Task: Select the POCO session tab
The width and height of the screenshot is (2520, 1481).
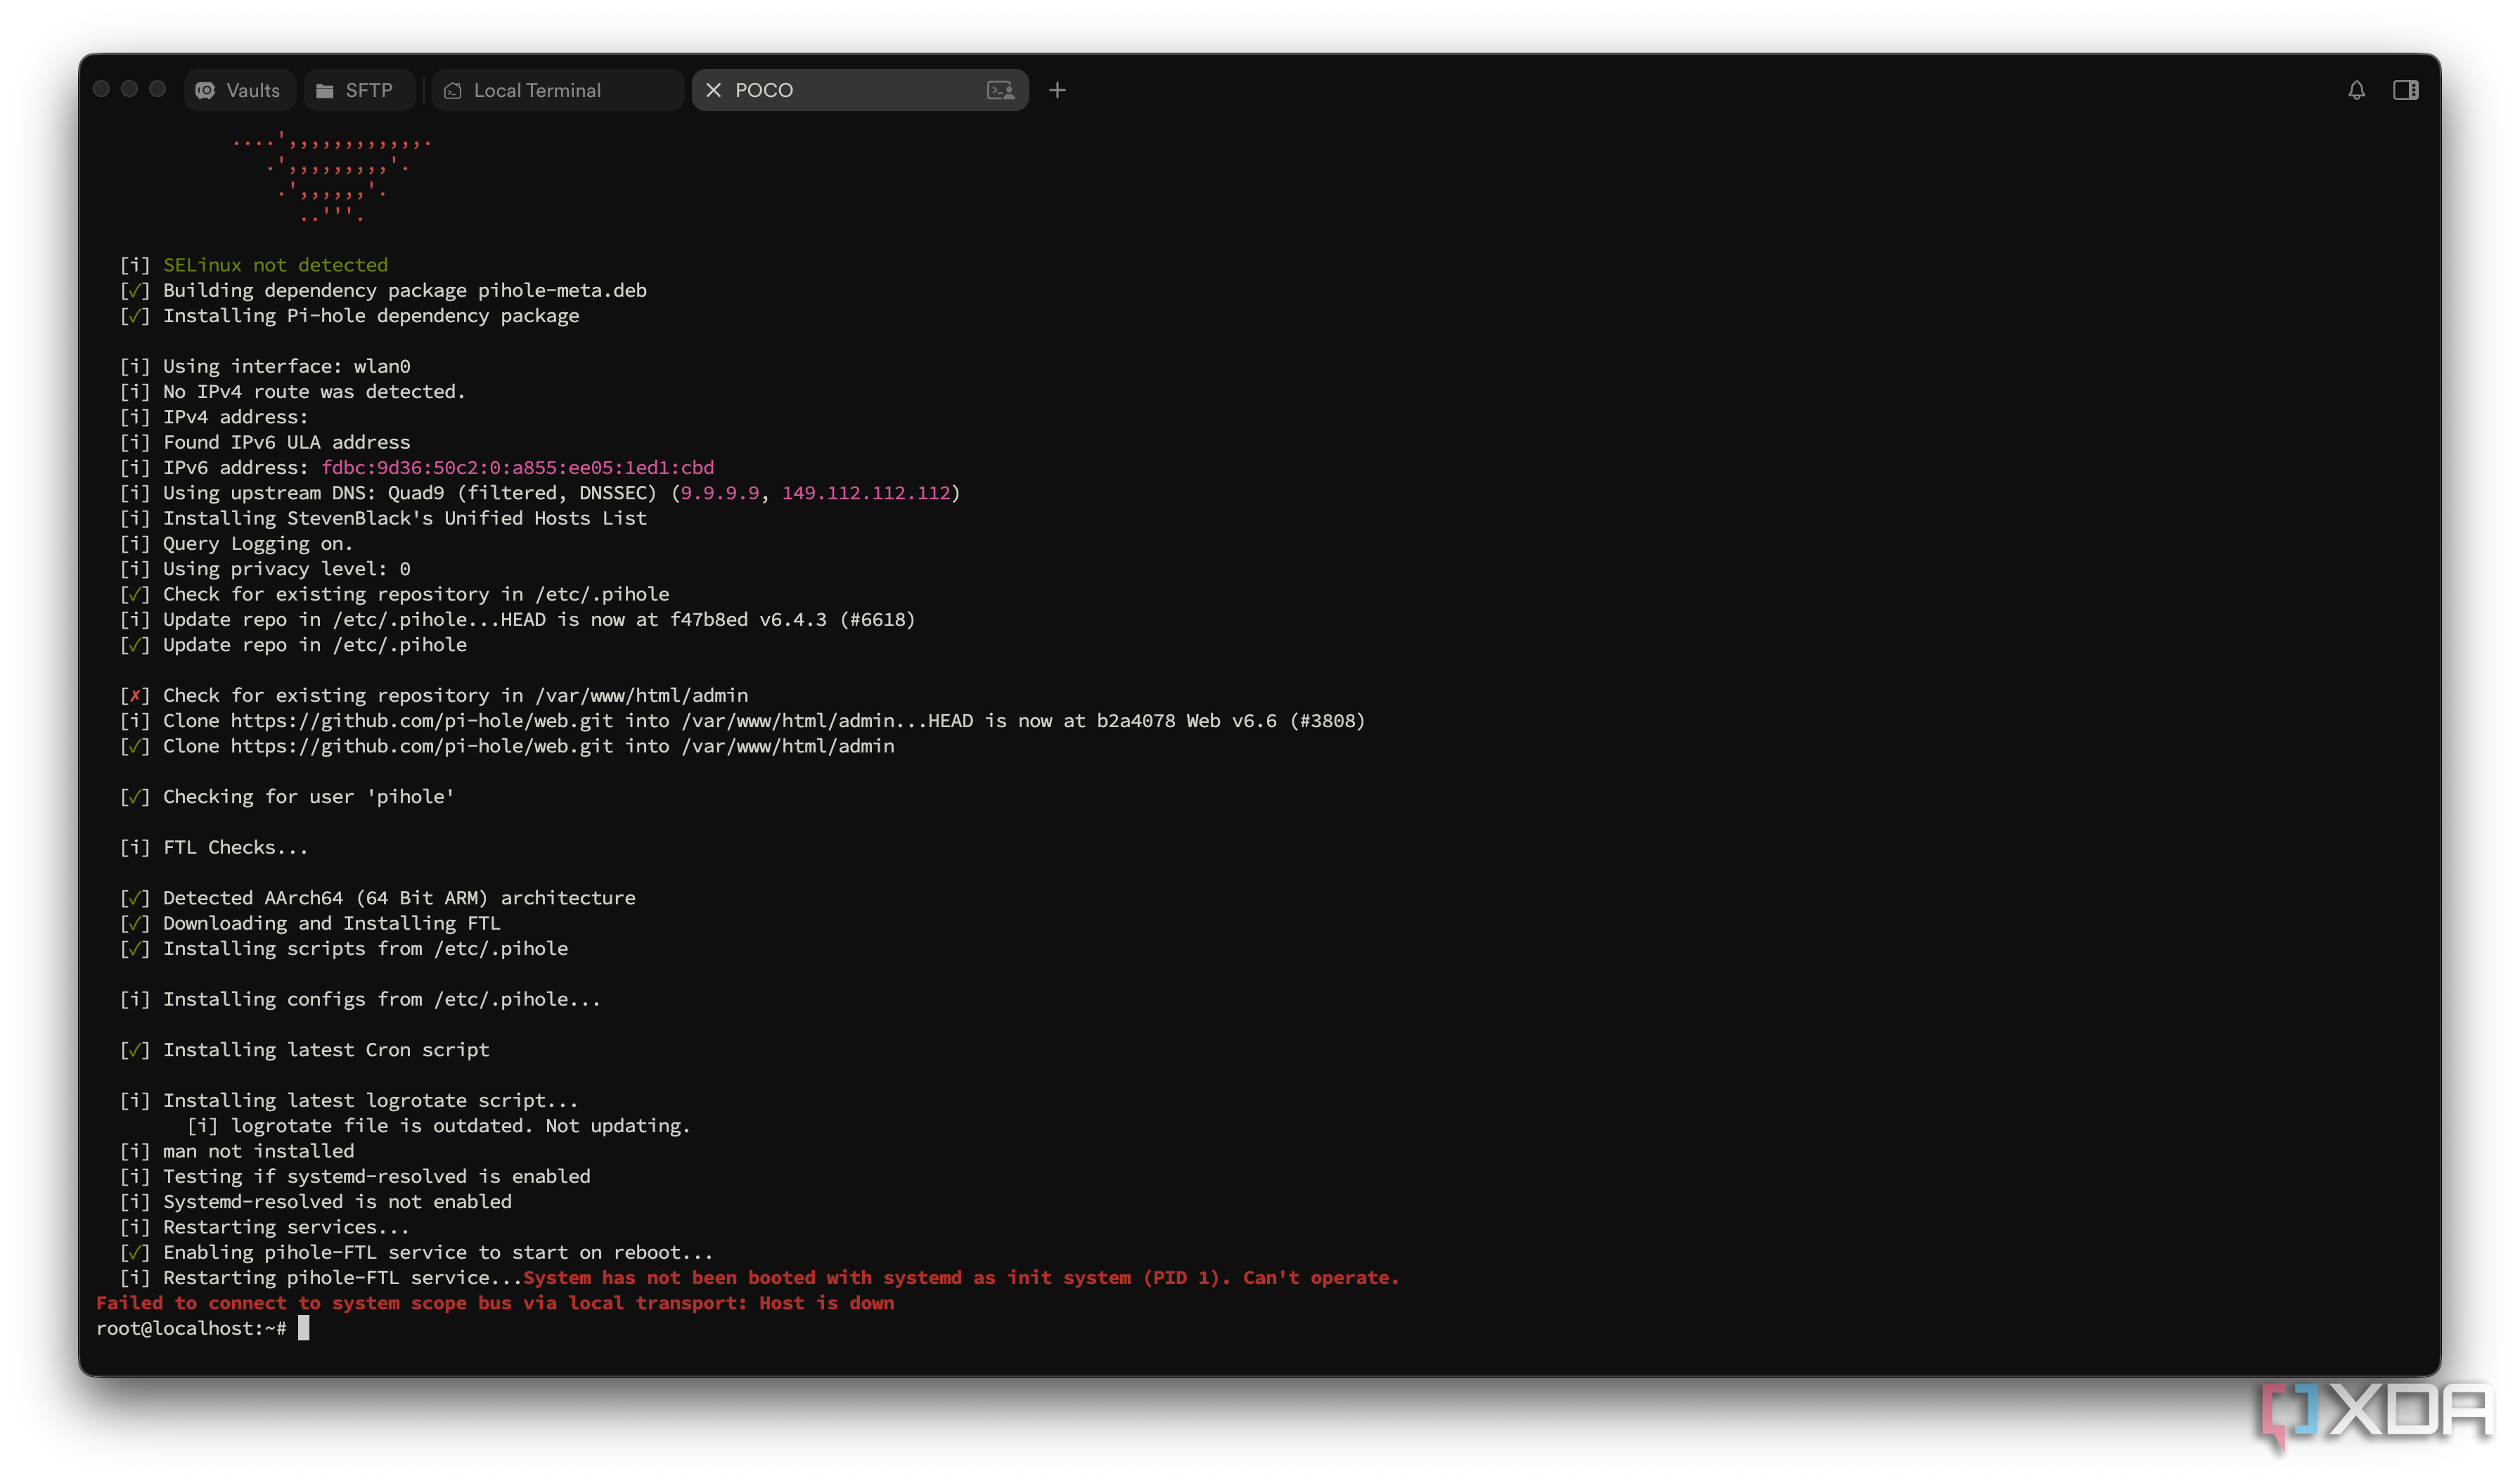Action: [x=859, y=90]
